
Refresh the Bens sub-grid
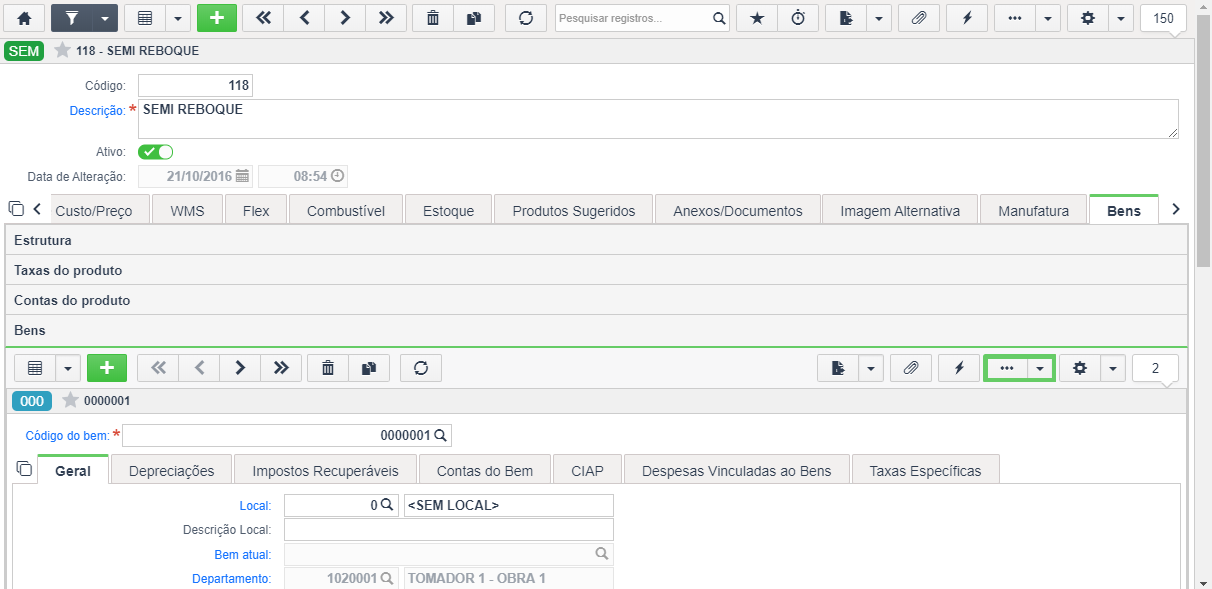tap(421, 368)
